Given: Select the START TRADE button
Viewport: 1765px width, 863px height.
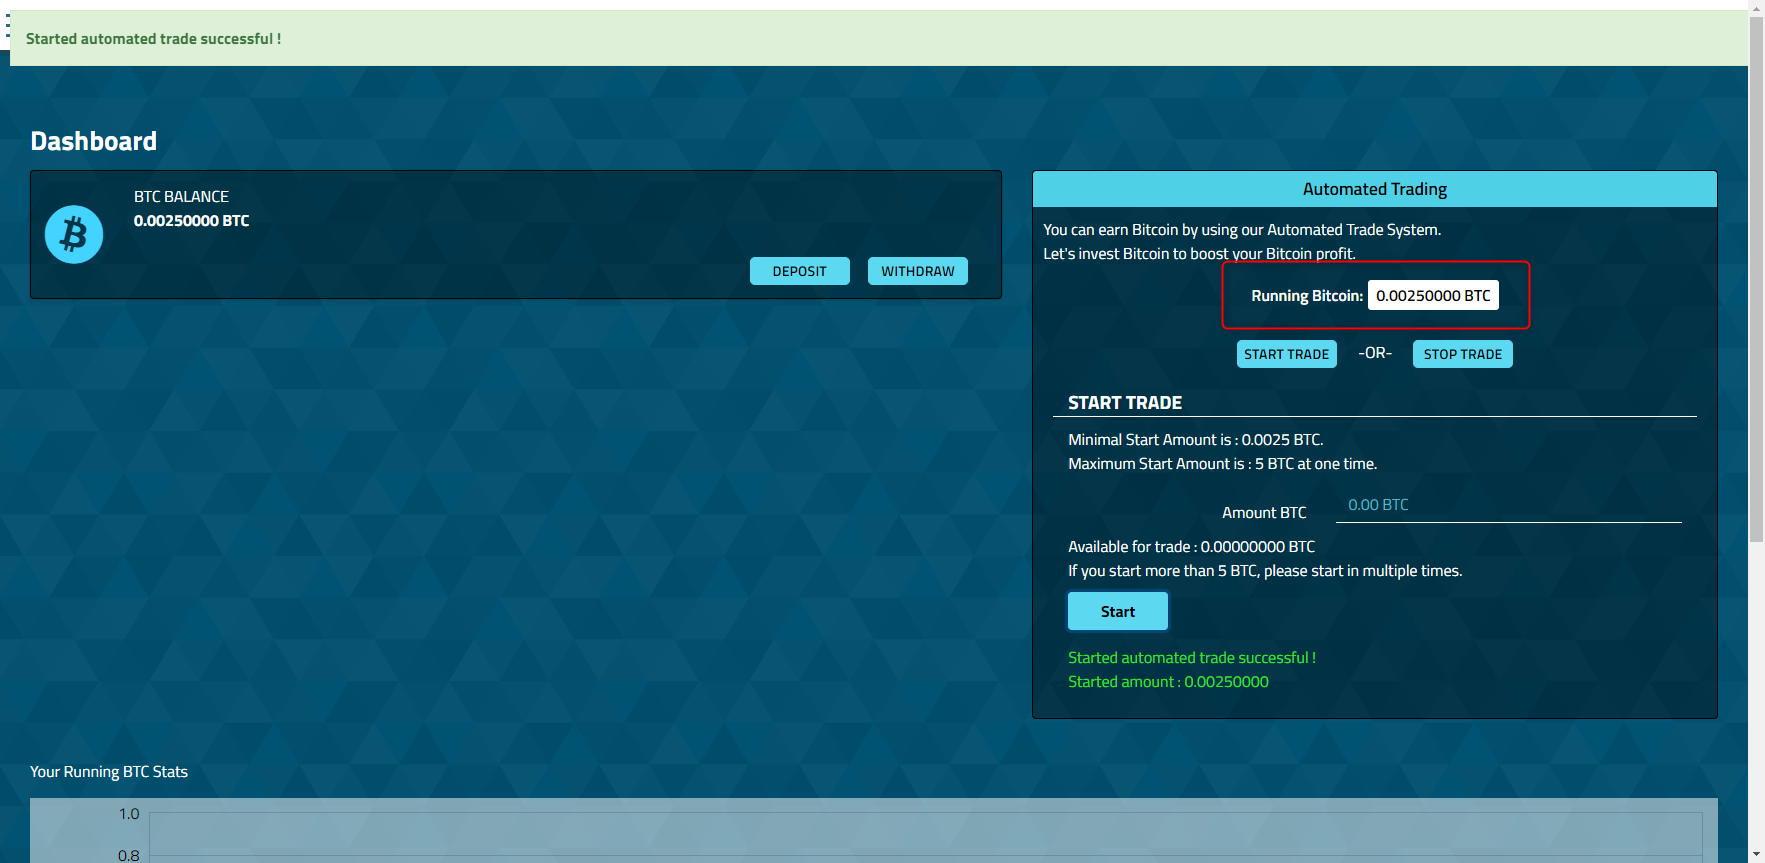Looking at the screenshot, I should tap(1287, 354).
